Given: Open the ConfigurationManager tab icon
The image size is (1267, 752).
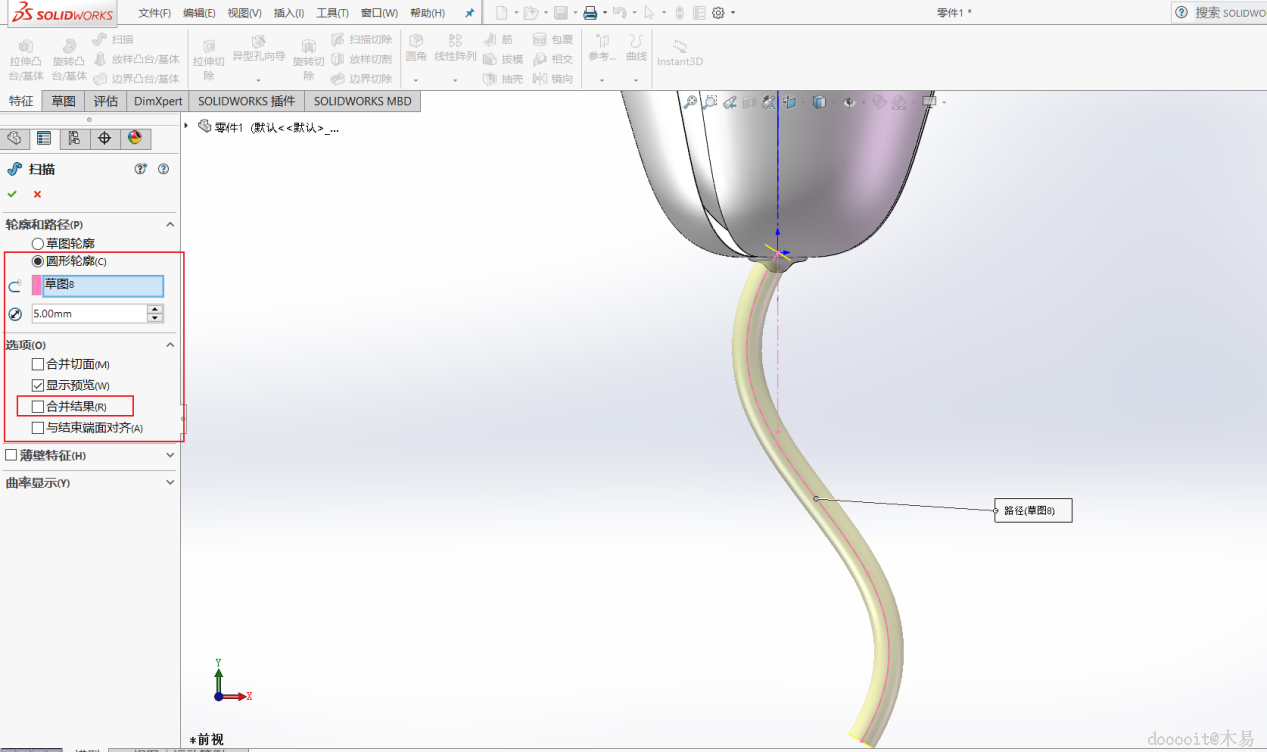Looking at the screenshot, I should tap(74, 138).
